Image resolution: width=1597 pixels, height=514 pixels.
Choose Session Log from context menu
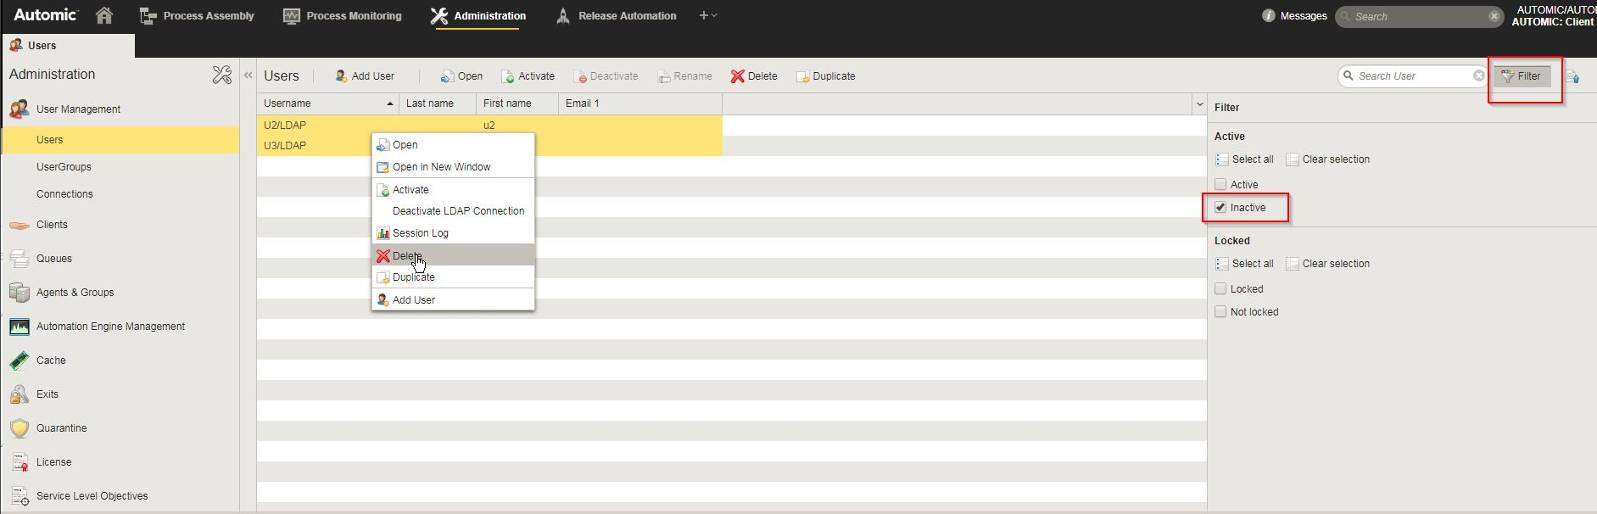(x=453, y=233)
